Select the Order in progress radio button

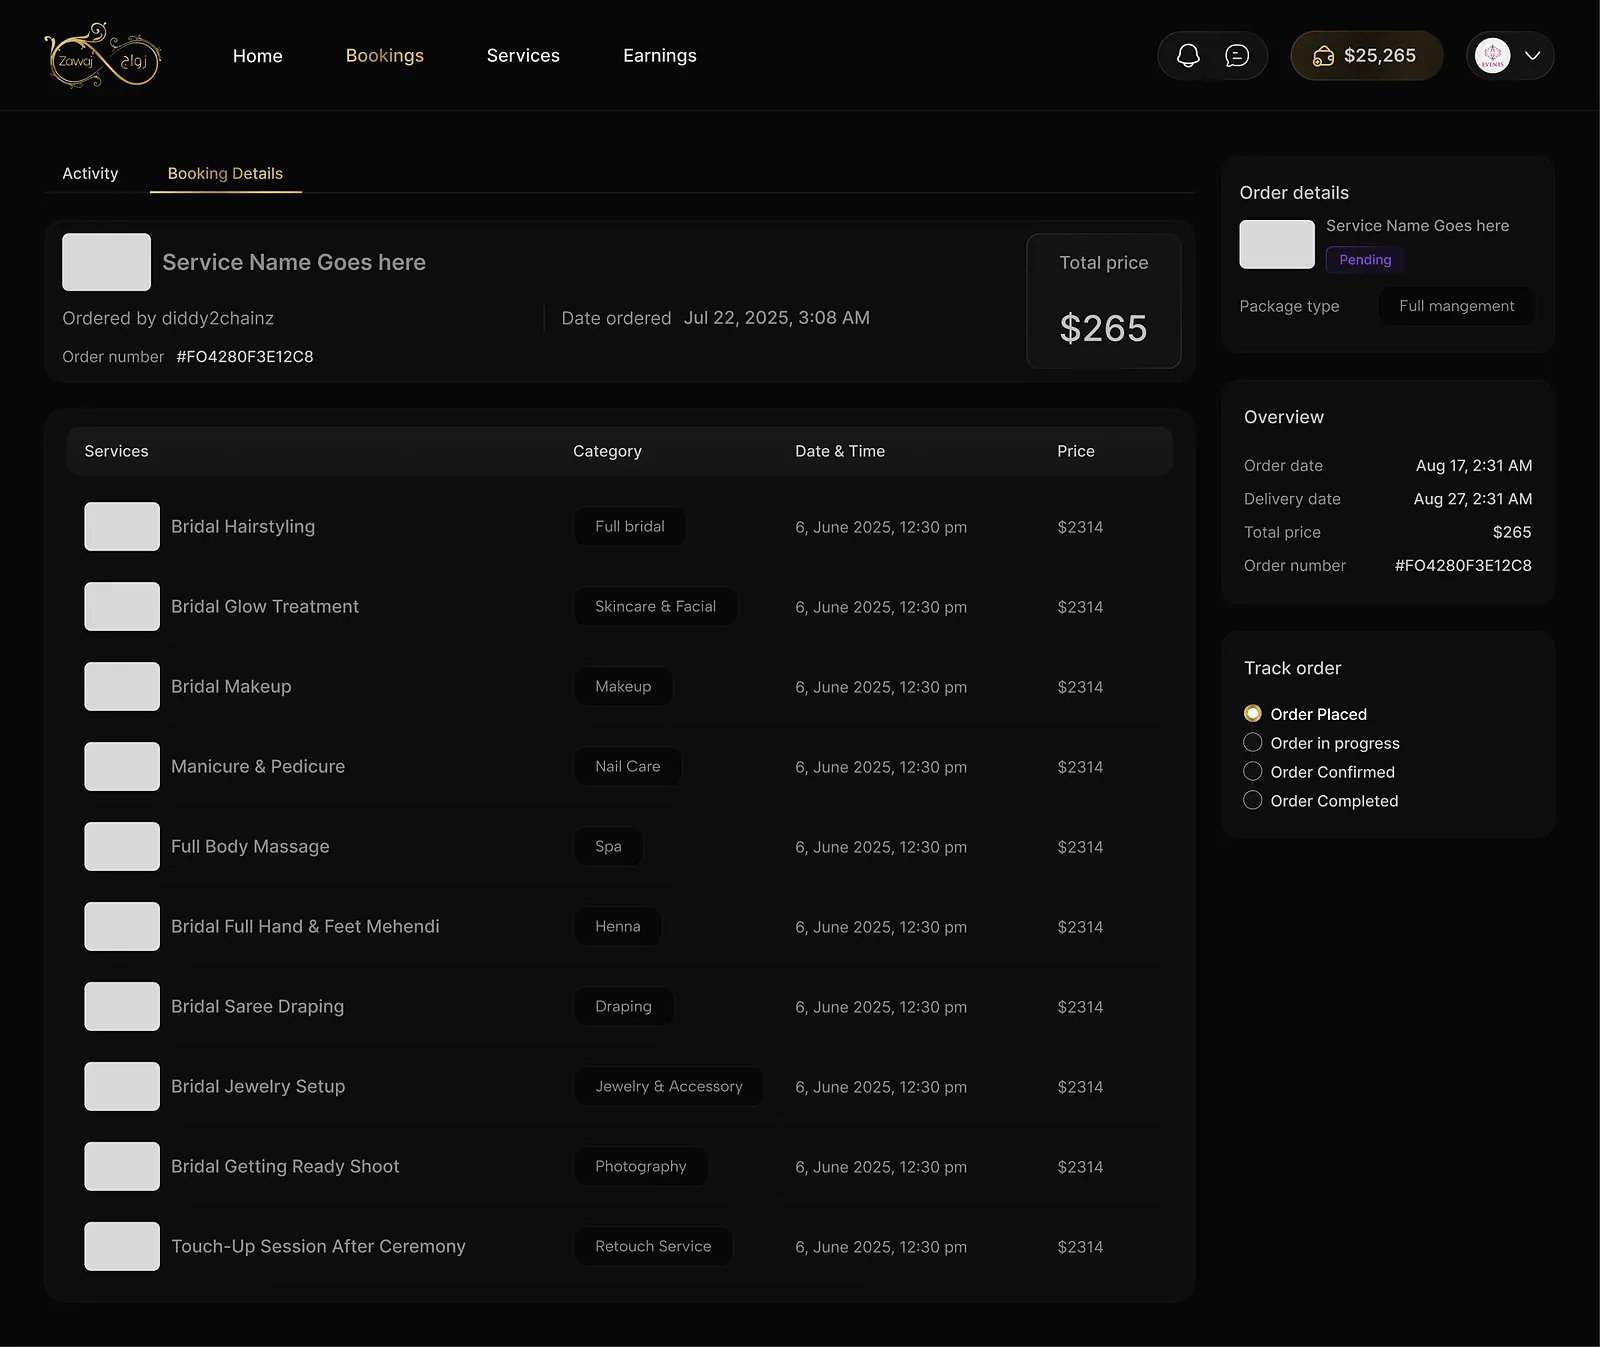click(x=1252, y=742)
